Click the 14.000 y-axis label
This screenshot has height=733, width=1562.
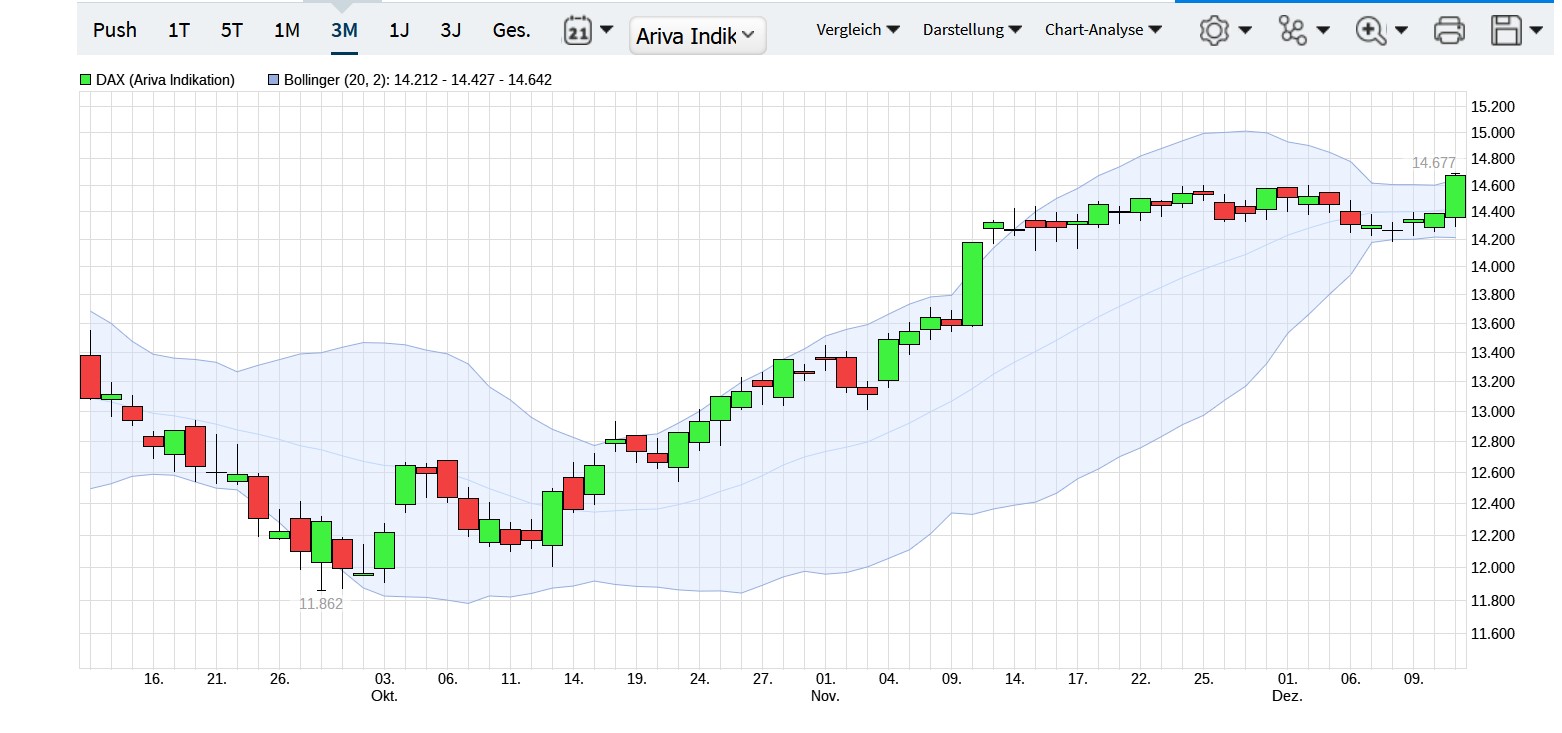coord(1493,266)
